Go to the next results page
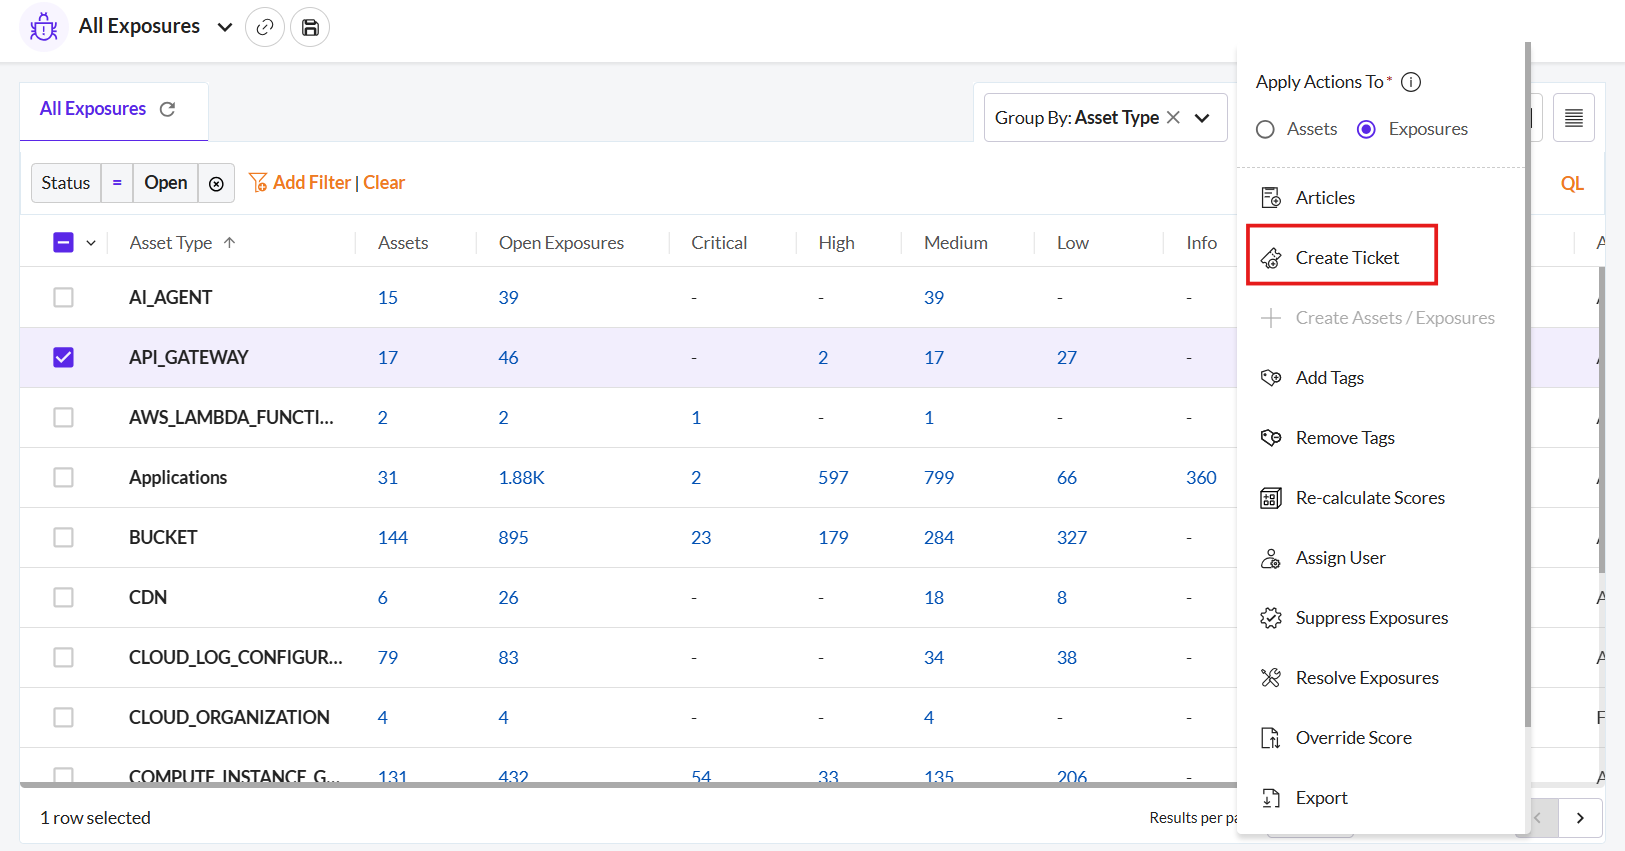This screenshot has height=851, width=1625. click(1580, 818)
